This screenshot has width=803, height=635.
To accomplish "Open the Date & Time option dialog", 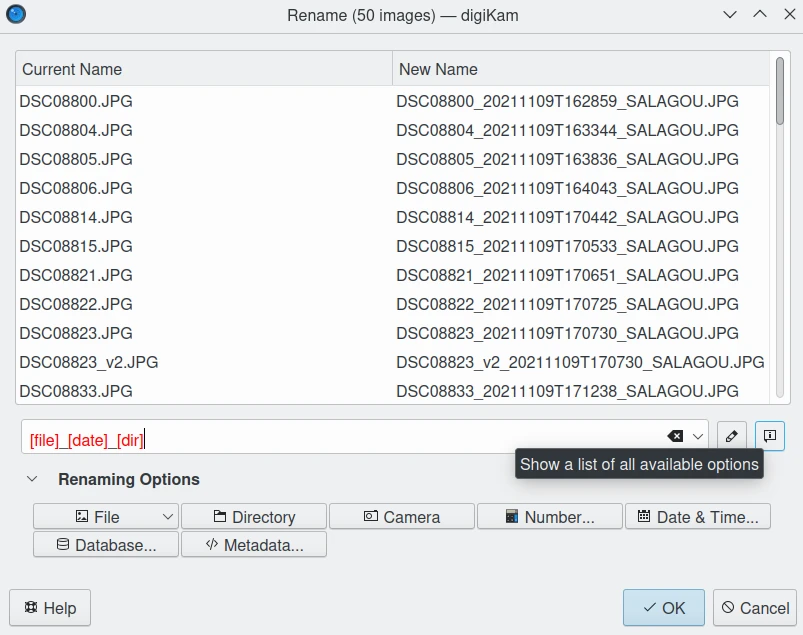I will click(x=698, y=517).
